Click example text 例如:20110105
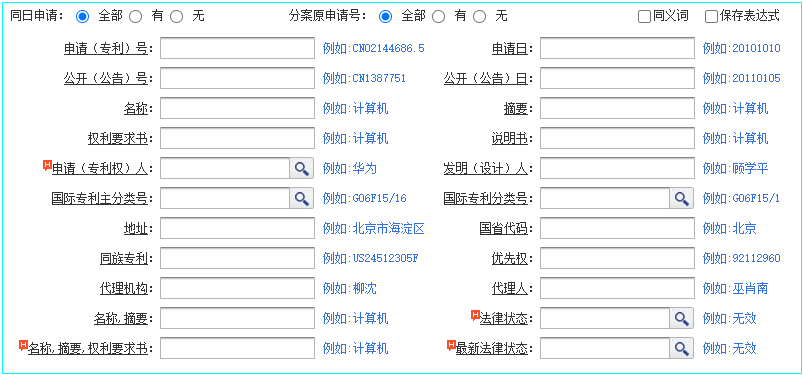 [x=742, y=79]
